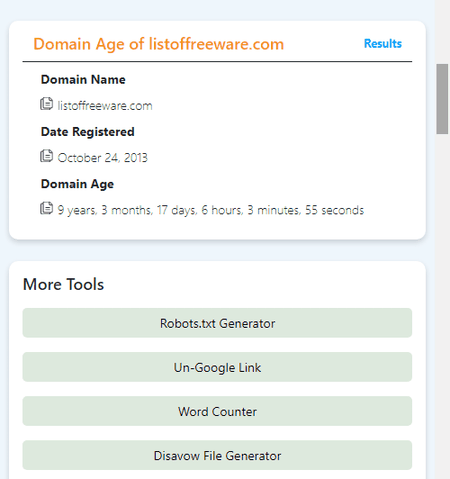450x479 pixels.
Task: Launch the Un-Google Link tool
Action: click(x=217, y=367)
